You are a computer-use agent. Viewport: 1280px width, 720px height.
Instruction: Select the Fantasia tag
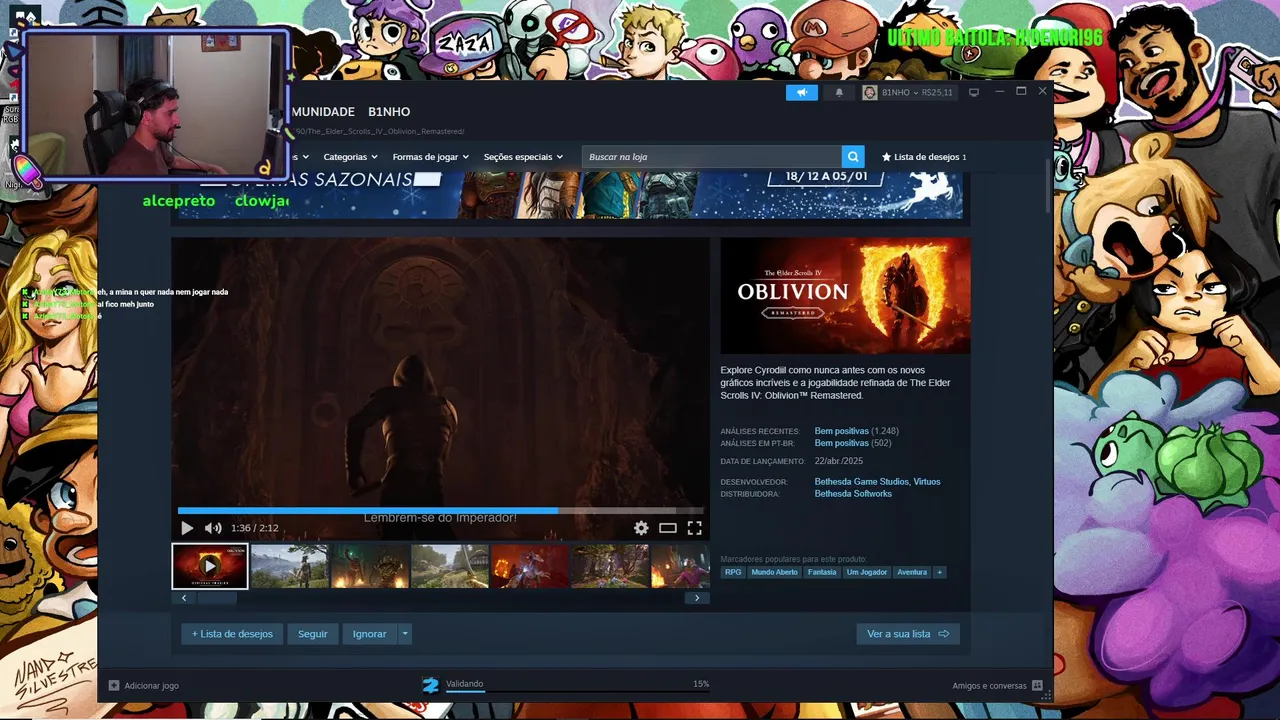coord(822,572)
